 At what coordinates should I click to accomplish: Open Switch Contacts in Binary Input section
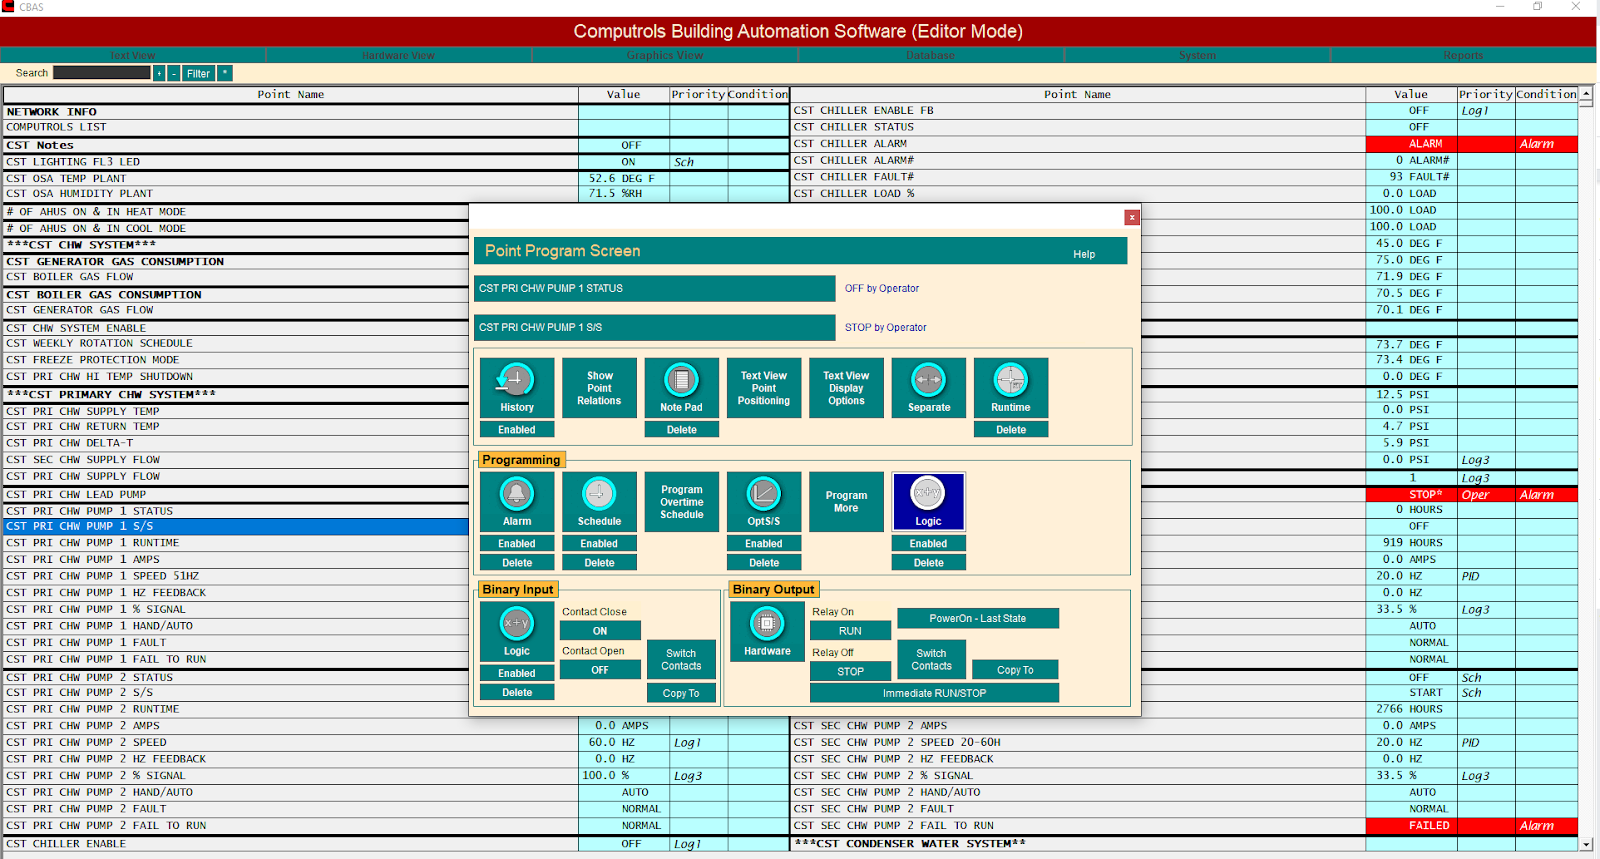(681, 659)
